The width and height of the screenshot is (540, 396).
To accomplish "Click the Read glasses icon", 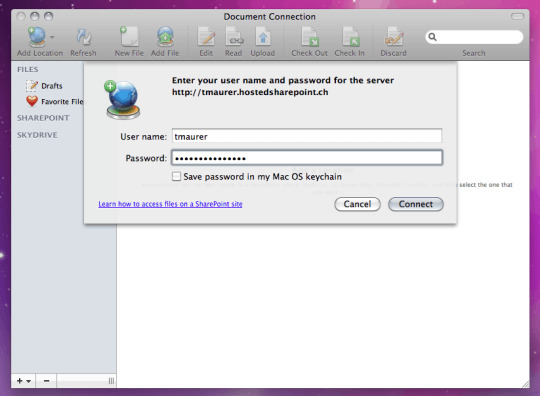I will pos(234,37).
